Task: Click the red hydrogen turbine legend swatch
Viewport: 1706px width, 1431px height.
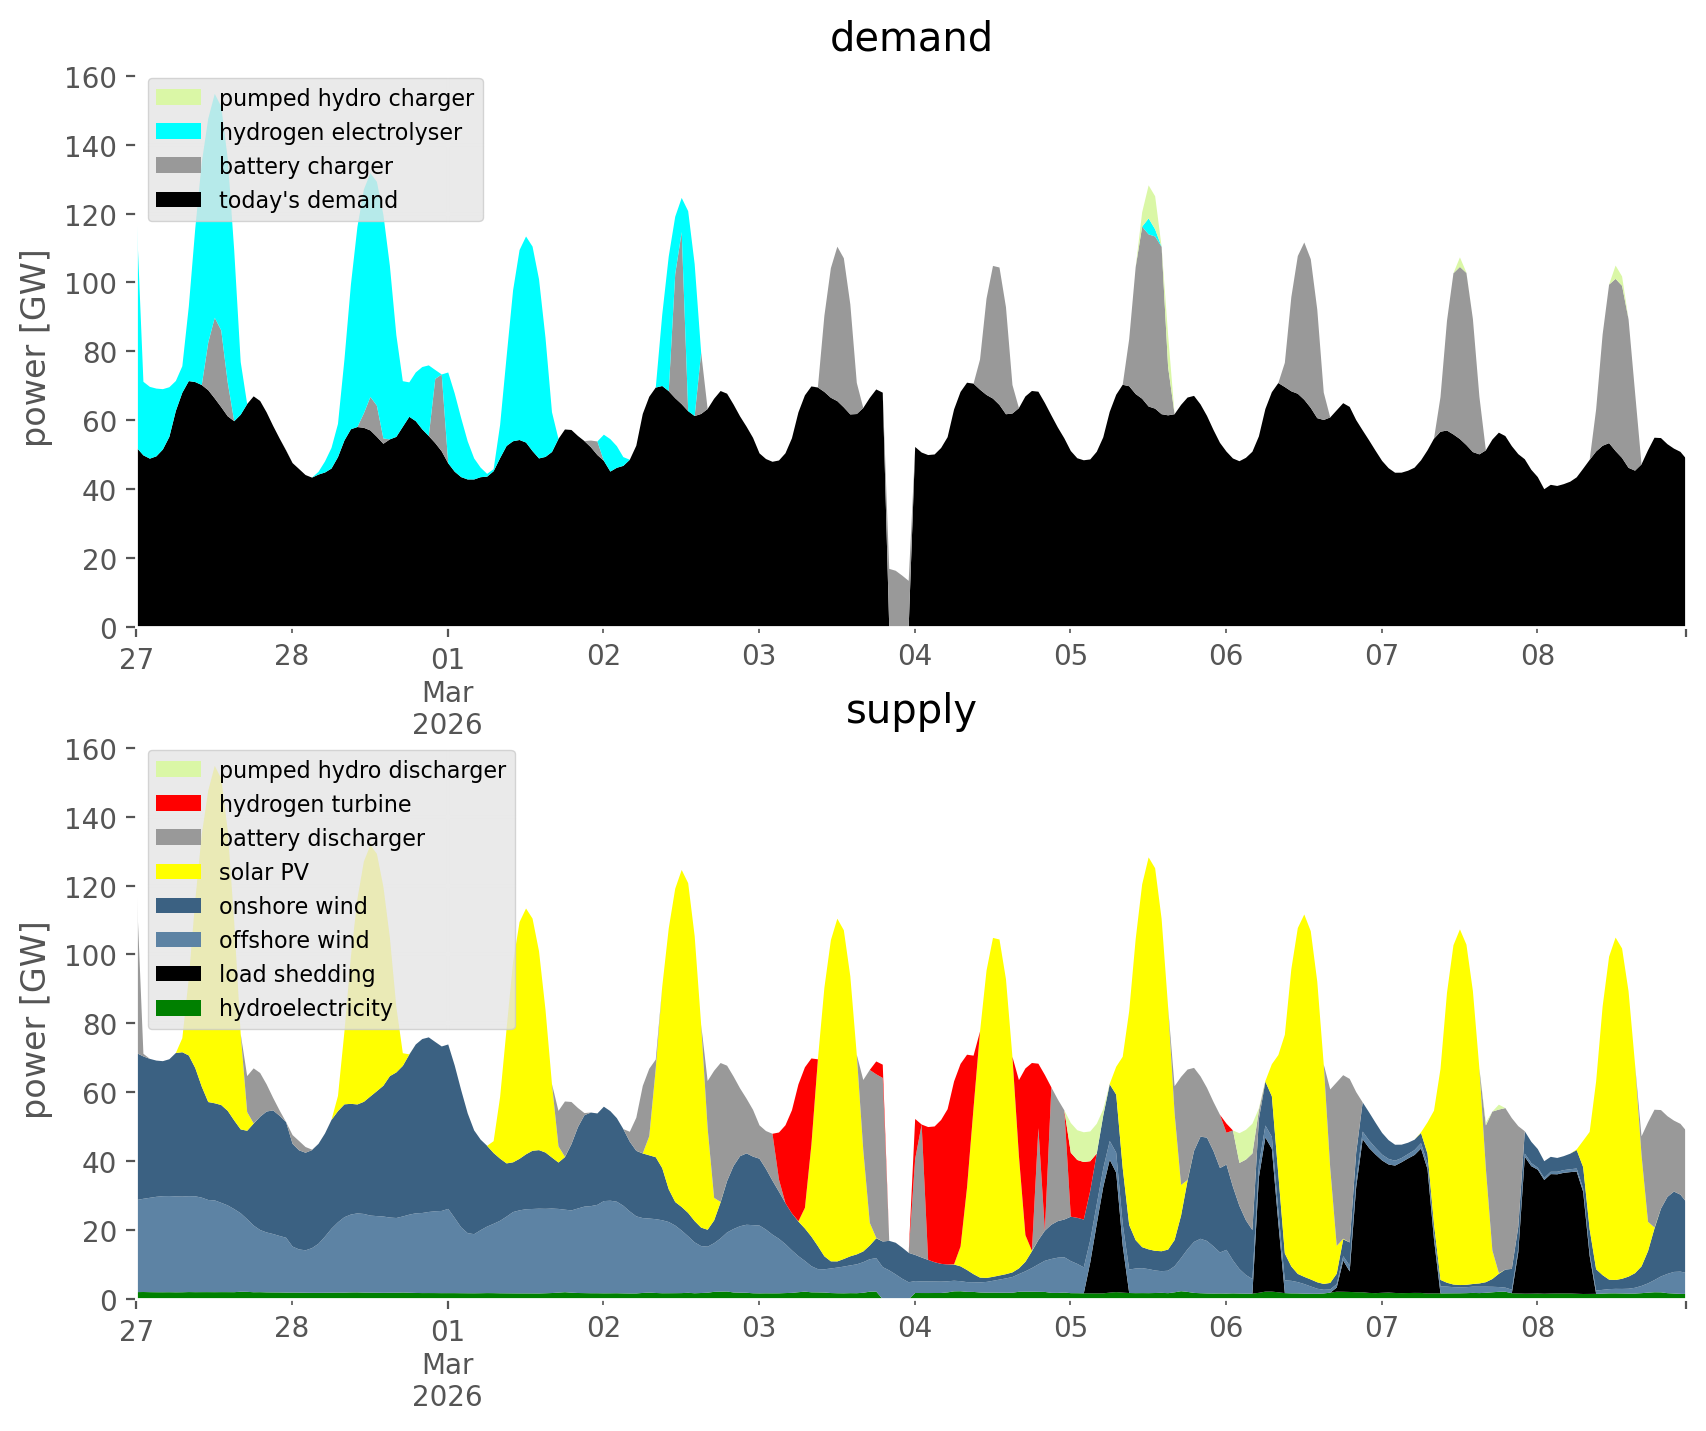Action: 179,804
